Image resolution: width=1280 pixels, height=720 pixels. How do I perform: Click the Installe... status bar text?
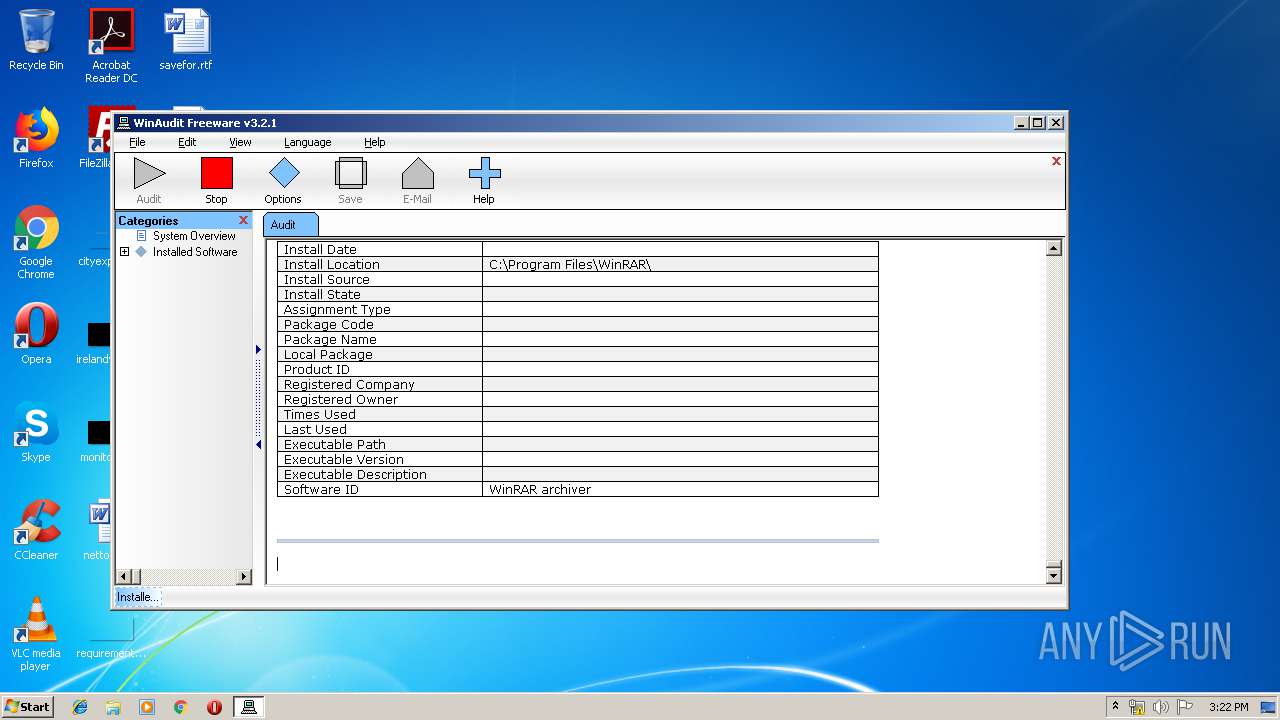tap(137, 597)
